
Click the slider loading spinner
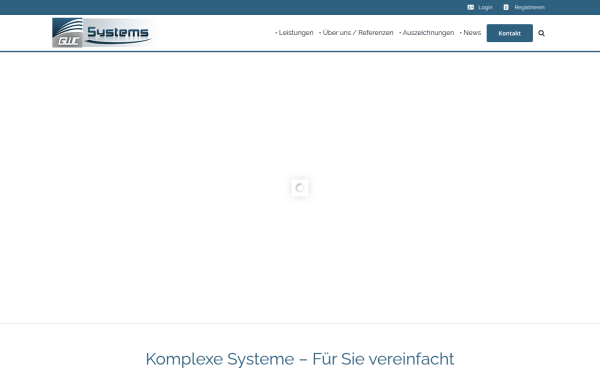point(300,188)
